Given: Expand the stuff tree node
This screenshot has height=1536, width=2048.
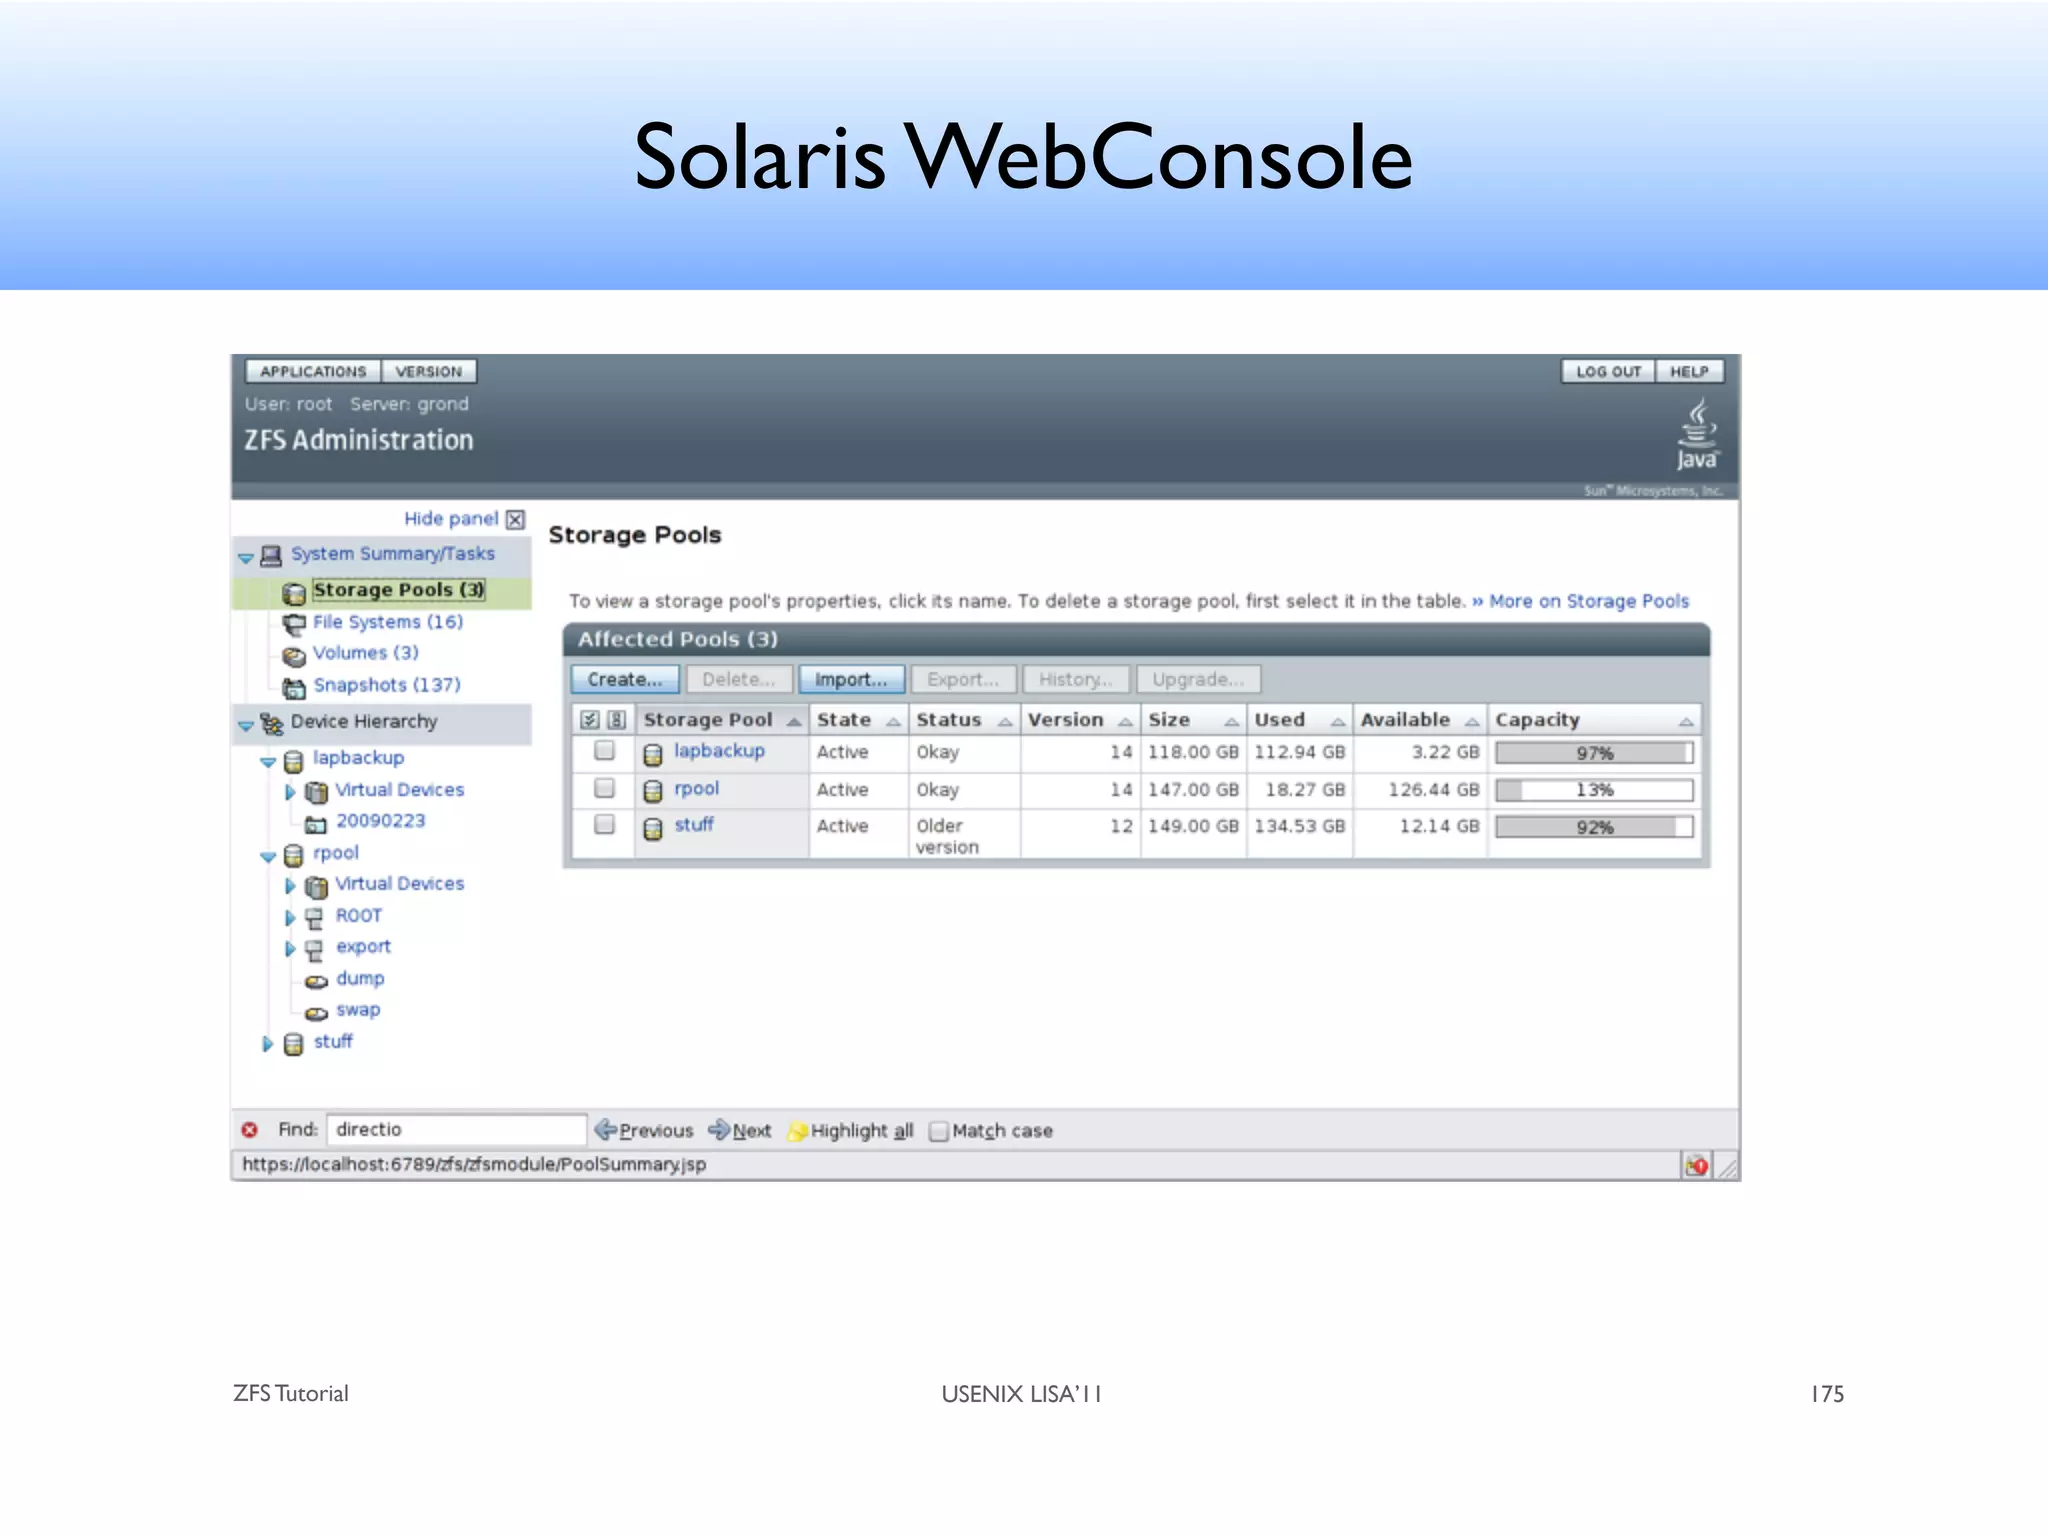Looking at the screenshot, I should [267, 1045].
